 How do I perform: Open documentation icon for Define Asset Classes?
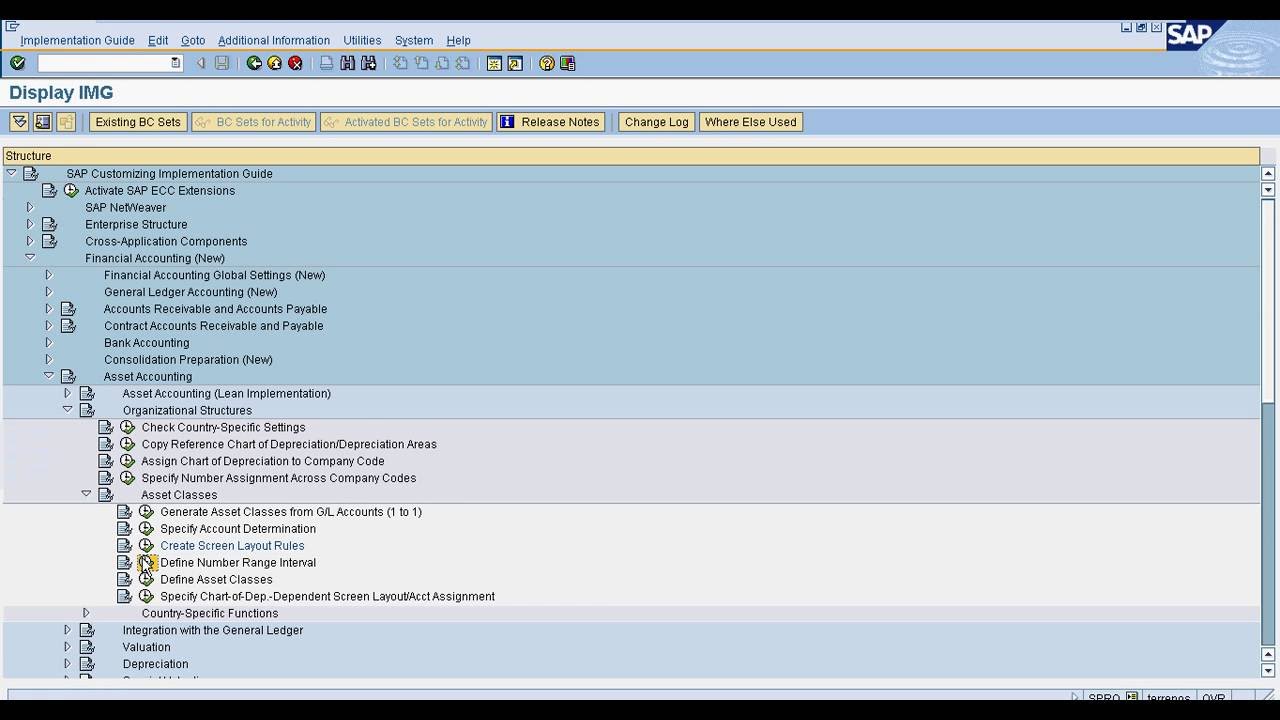coord(124,580)
